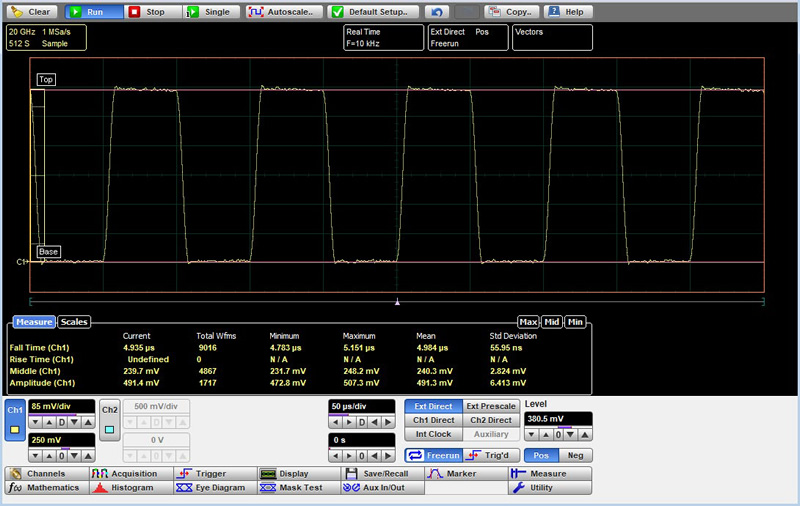The width and height of the screenshot is (800, 506).
Task: Set trigger slope to Neg
Action: [576, 455]
